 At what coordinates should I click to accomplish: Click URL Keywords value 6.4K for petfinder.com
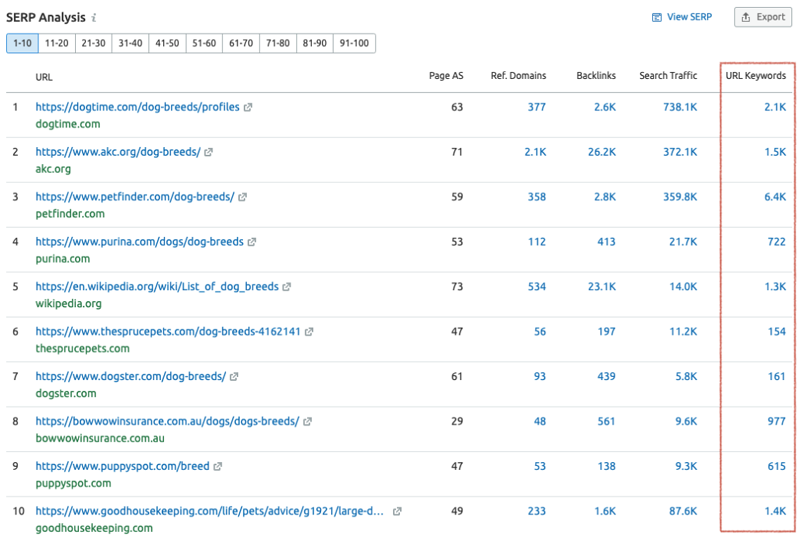775,197
